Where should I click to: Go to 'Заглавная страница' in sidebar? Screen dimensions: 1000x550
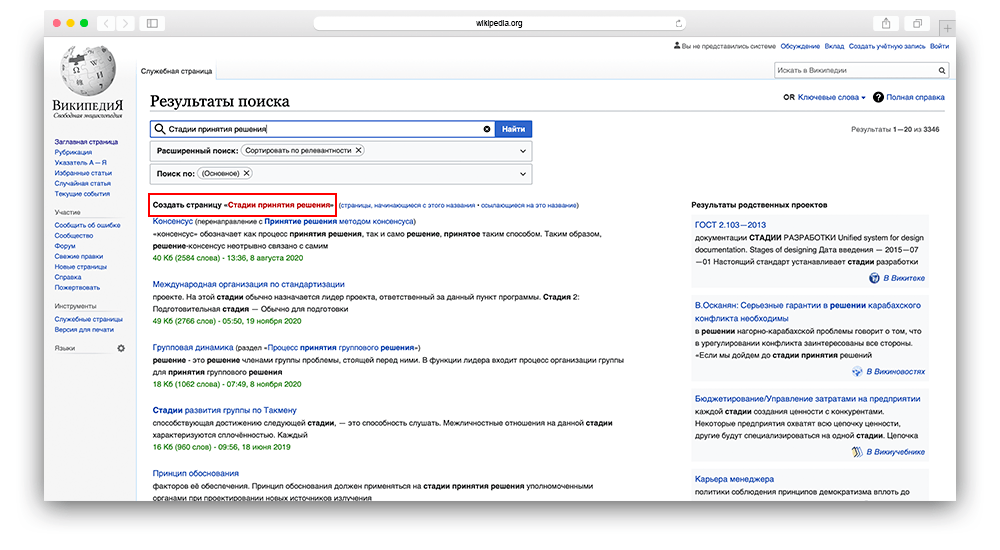point(86,142)
